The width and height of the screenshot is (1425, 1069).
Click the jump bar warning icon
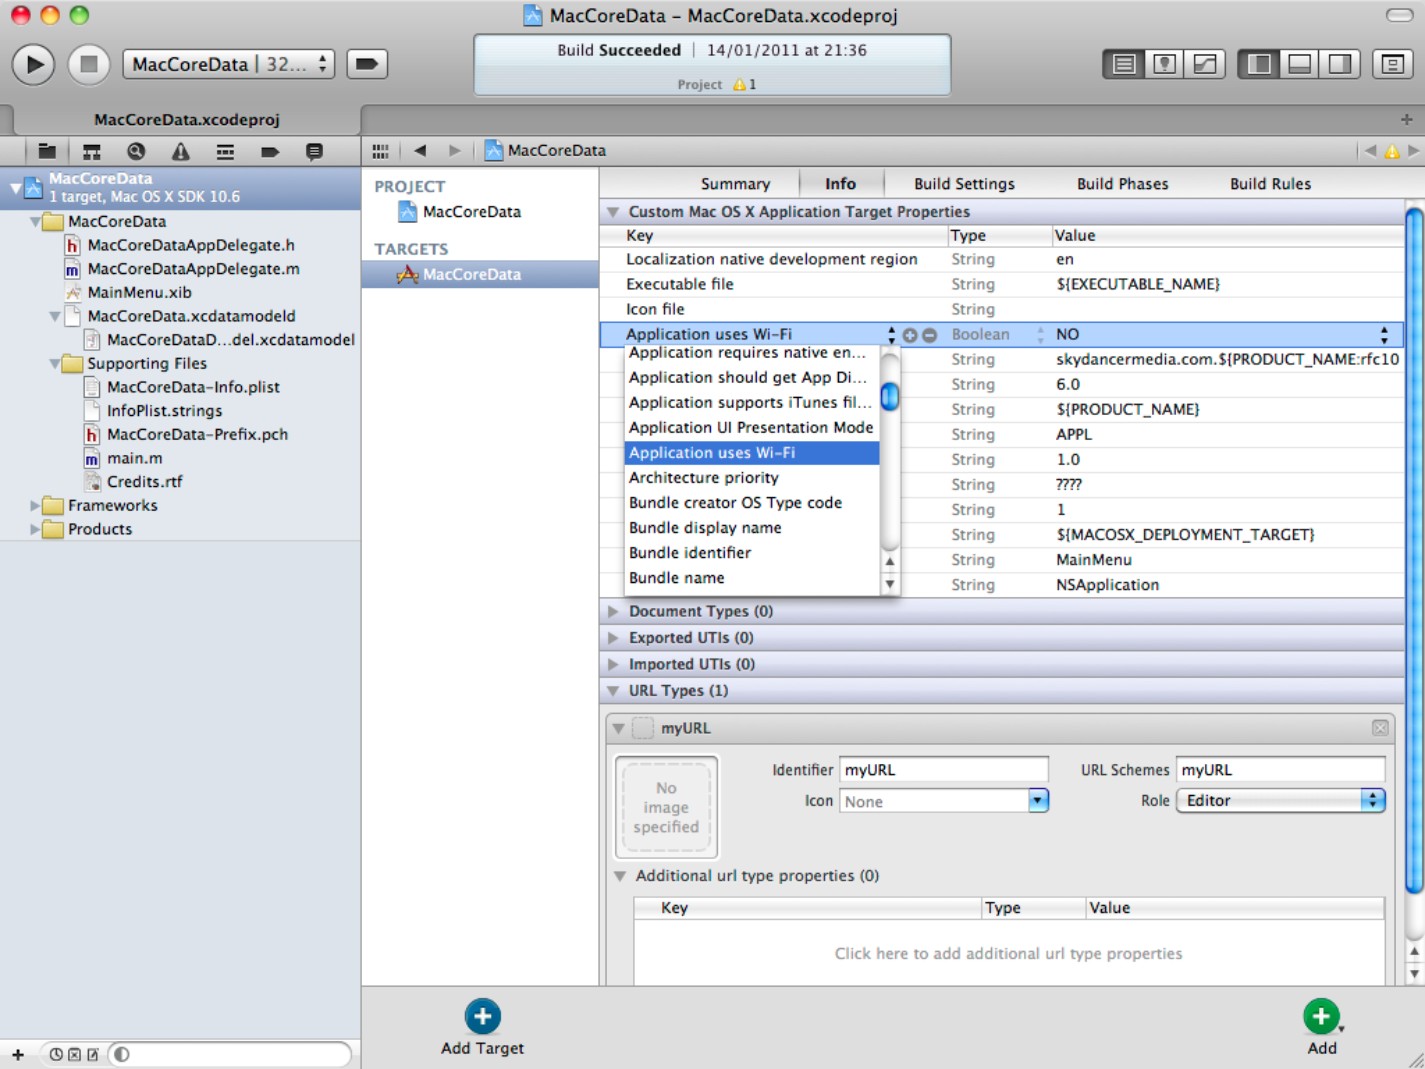1391,151
